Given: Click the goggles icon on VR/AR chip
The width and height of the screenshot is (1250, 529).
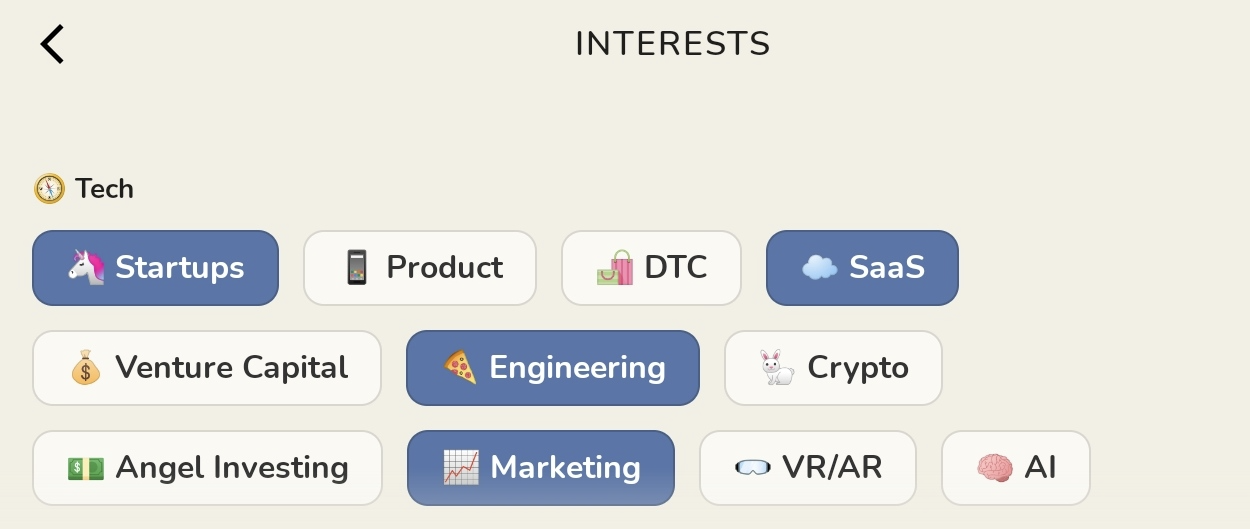Looking at the screenshot, I should 752,468.
